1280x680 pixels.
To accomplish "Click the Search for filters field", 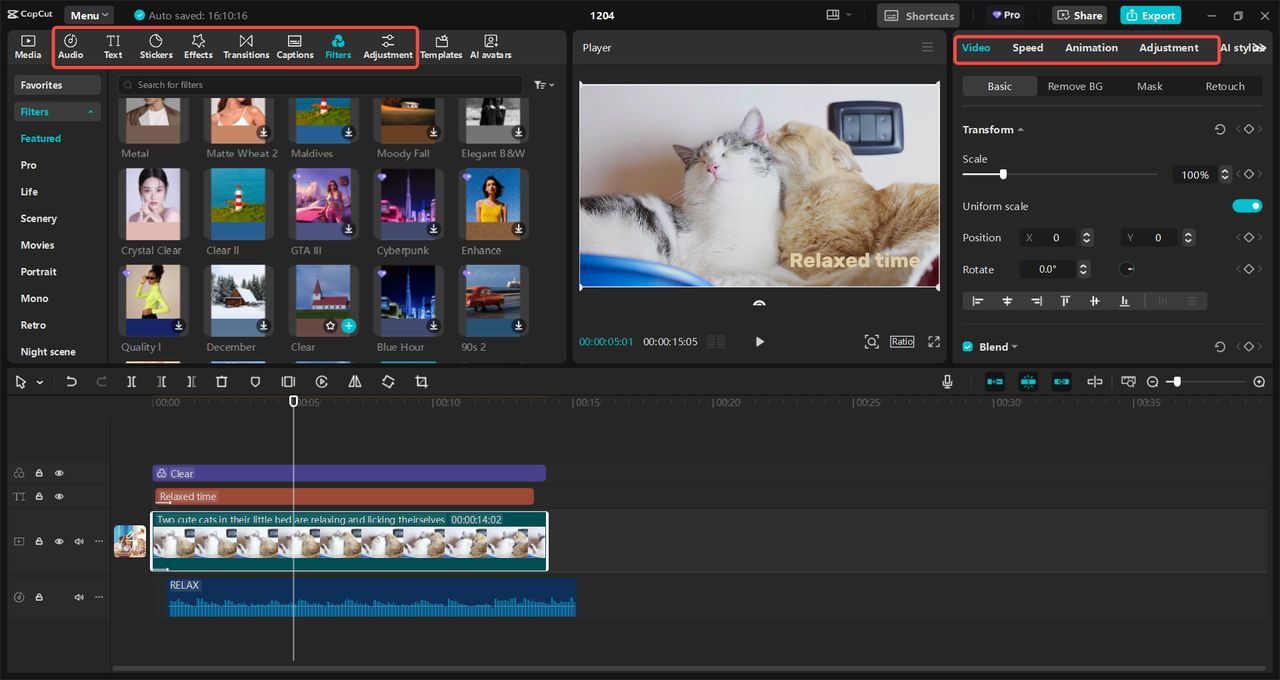I will [x=320, y=85].
